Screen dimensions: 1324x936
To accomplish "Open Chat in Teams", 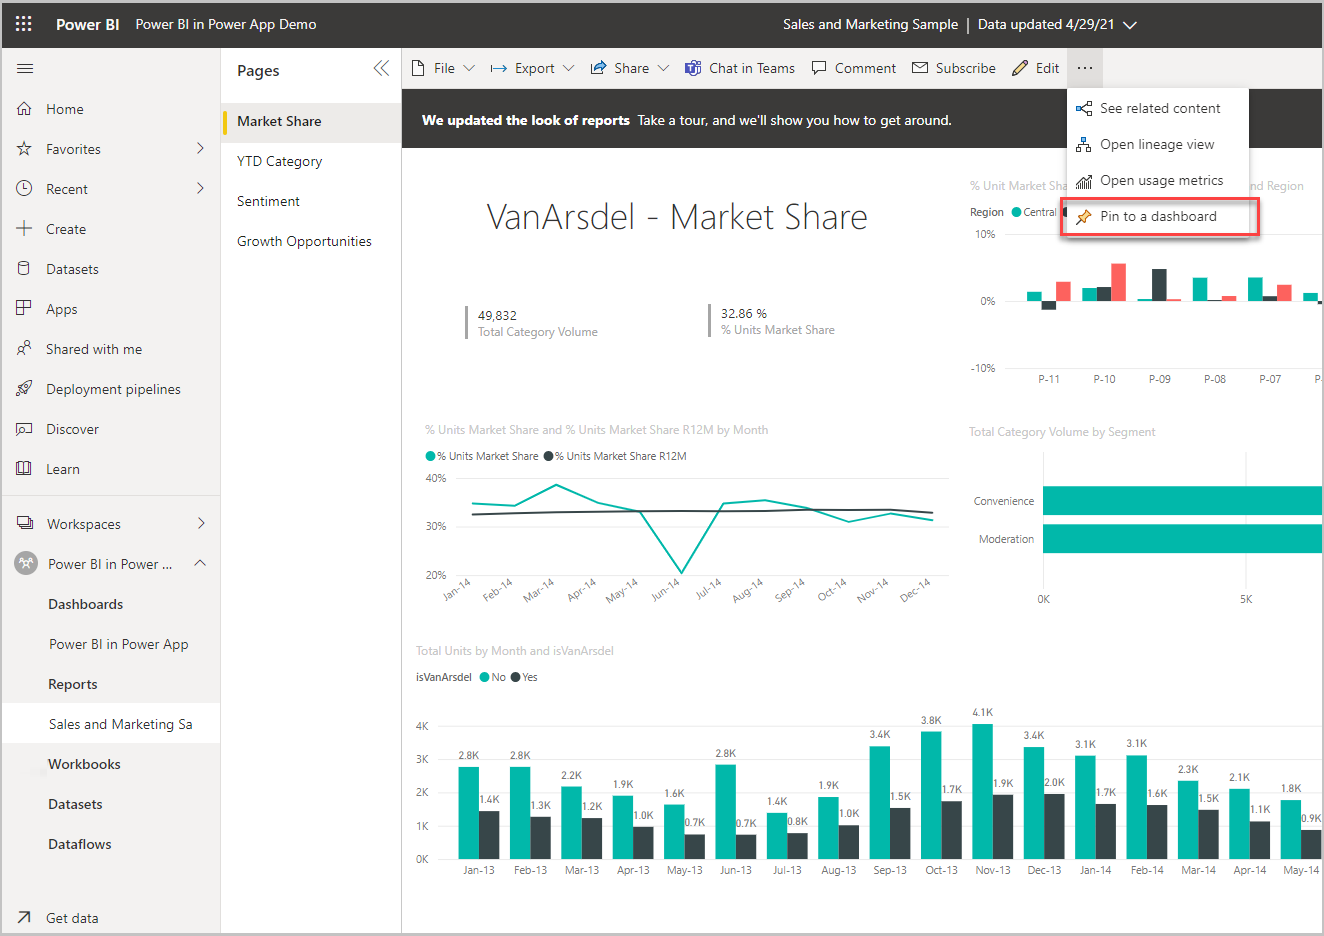I will click(x=740, y=67).
